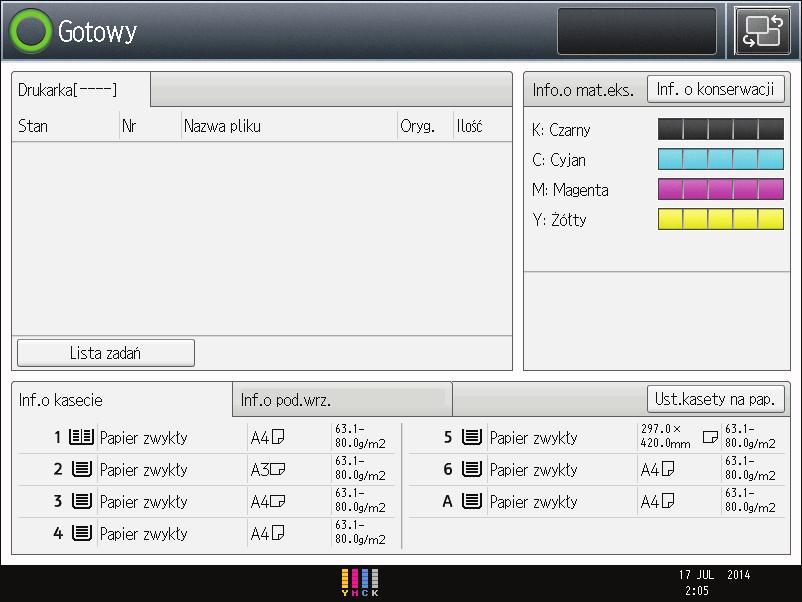Click the M: Magenta toner level bar
The height and width of the screenshot is (602, 802).
tap(721, 189)
